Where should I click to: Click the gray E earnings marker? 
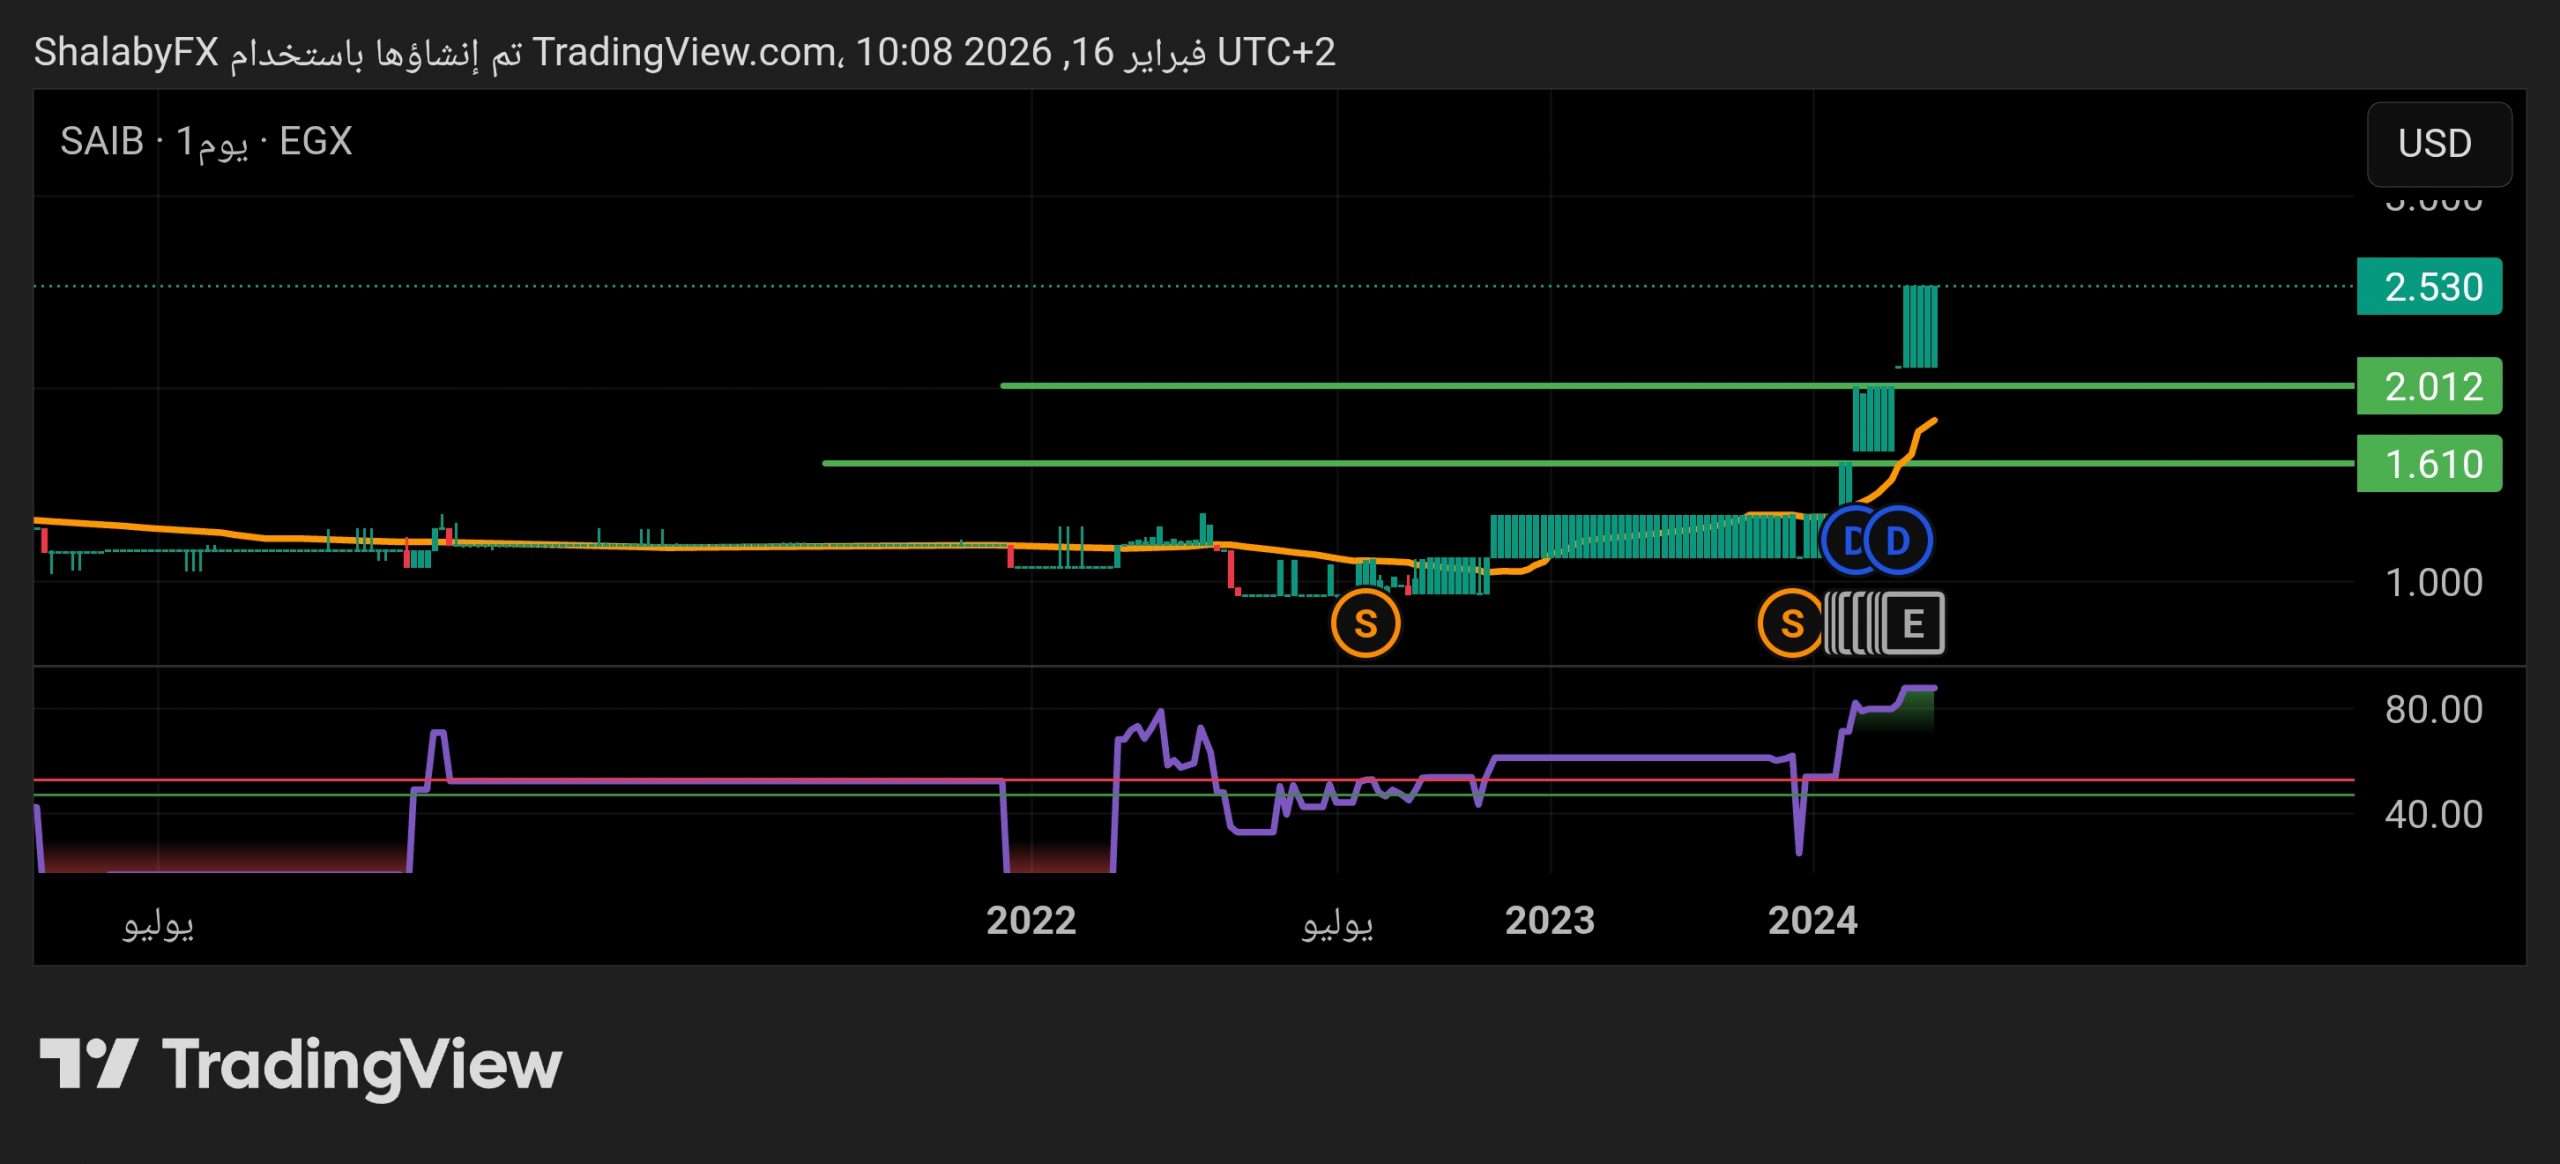(x=1913, y=623)
